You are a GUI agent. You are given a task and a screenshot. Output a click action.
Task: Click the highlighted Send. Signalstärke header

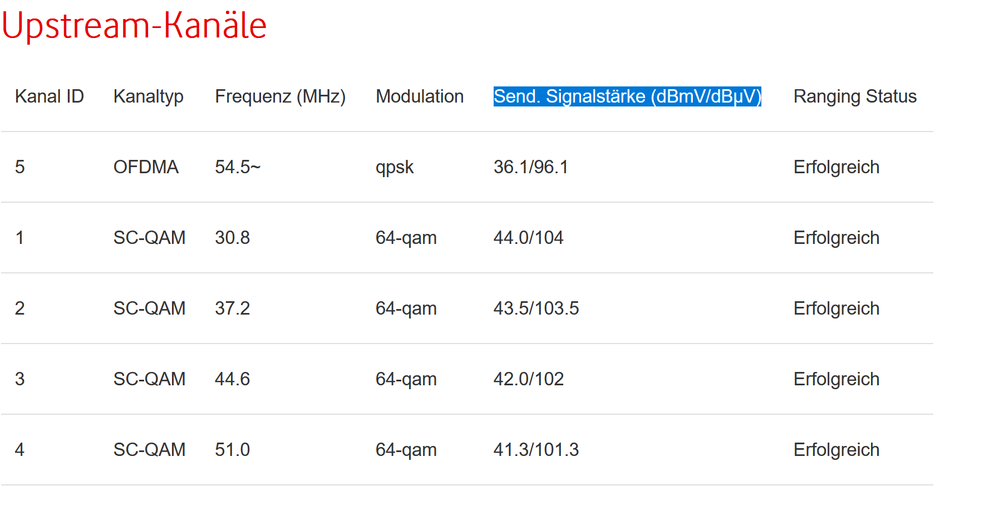[x=627, y=97]
